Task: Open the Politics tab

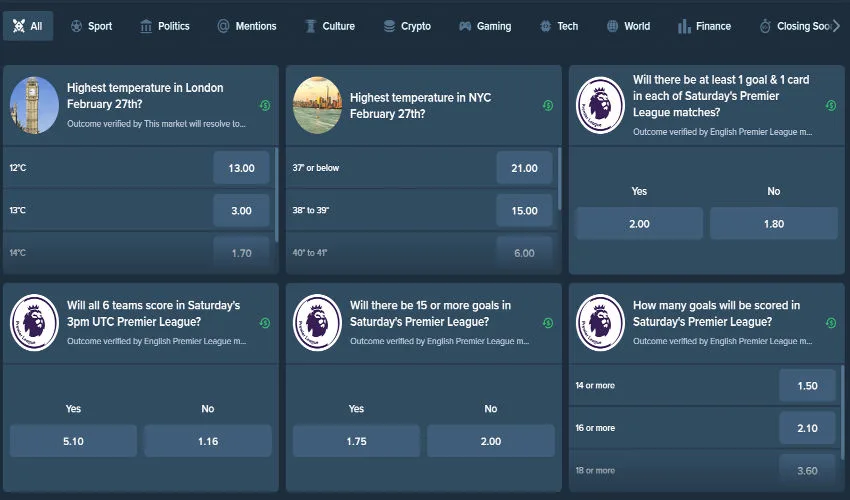Action: (x=164, y=26)
